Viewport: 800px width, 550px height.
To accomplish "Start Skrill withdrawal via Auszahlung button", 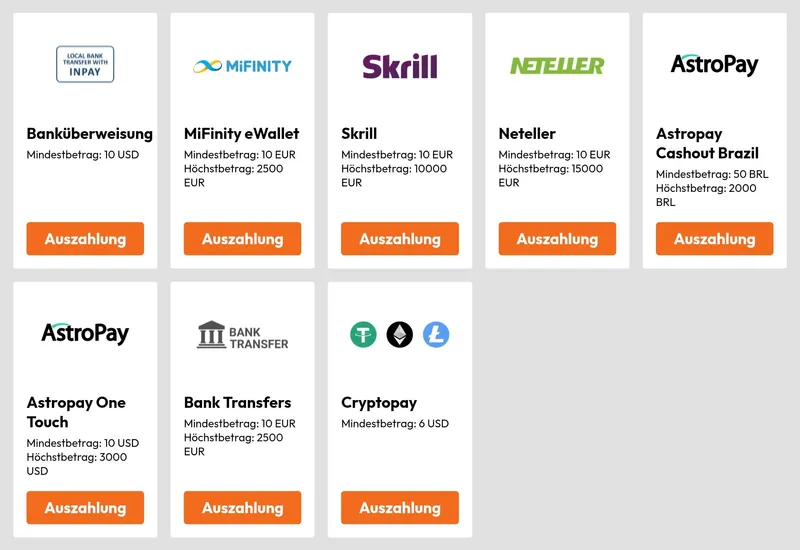I will pyautogui.click(x=400, y=239).
